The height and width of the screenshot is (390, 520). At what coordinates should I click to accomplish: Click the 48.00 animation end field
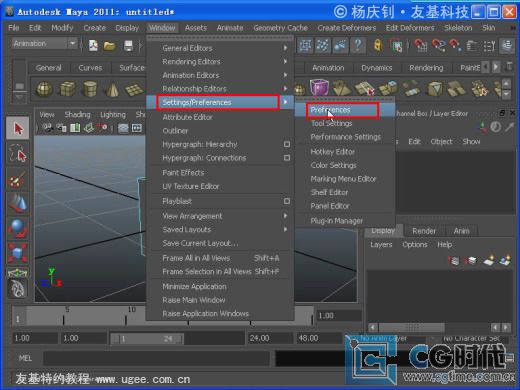[x=319, y=338]
